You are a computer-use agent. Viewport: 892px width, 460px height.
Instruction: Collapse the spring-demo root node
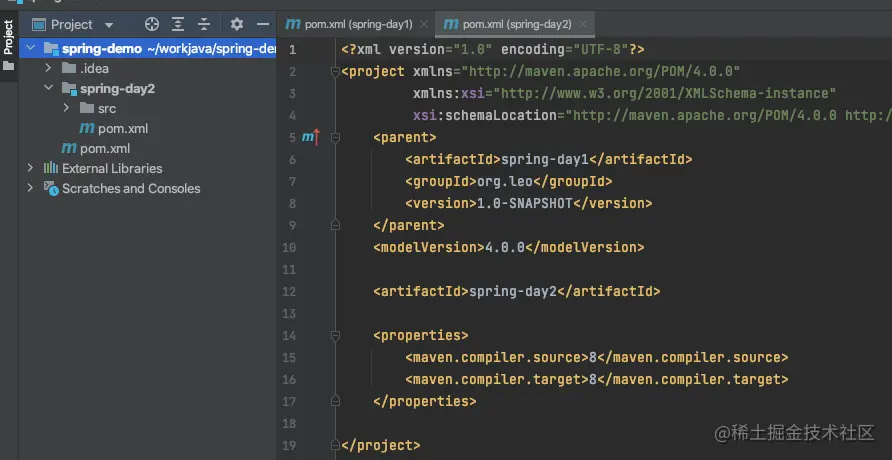pyautogui.click(x=31, y=48)
